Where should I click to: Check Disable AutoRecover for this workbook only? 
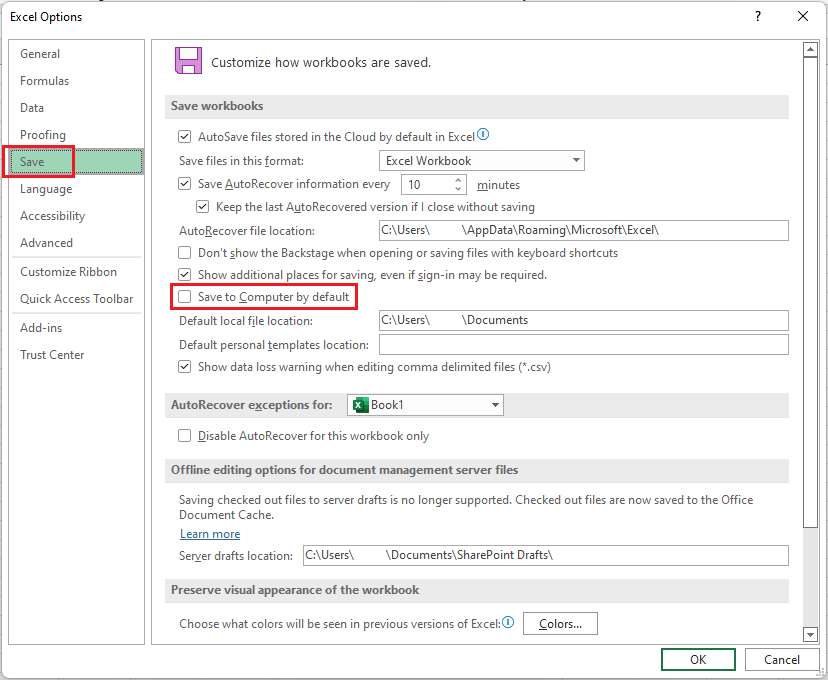point(184,435)
